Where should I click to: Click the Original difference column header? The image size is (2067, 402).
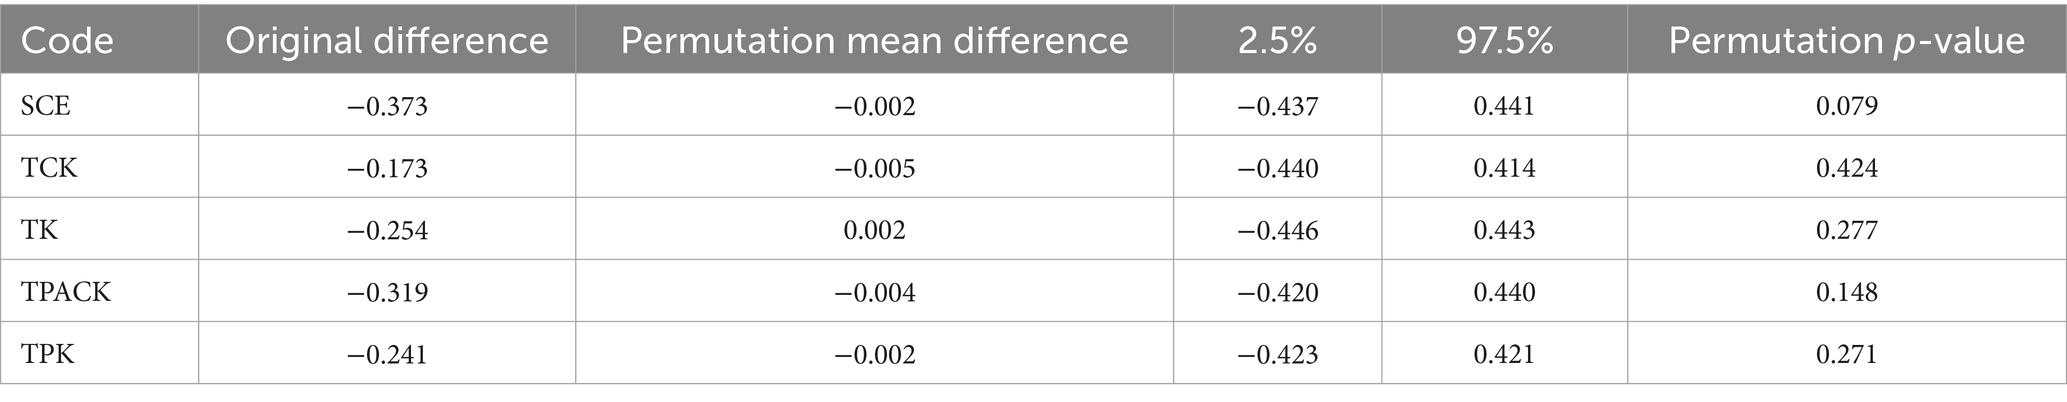pos(387,41)
